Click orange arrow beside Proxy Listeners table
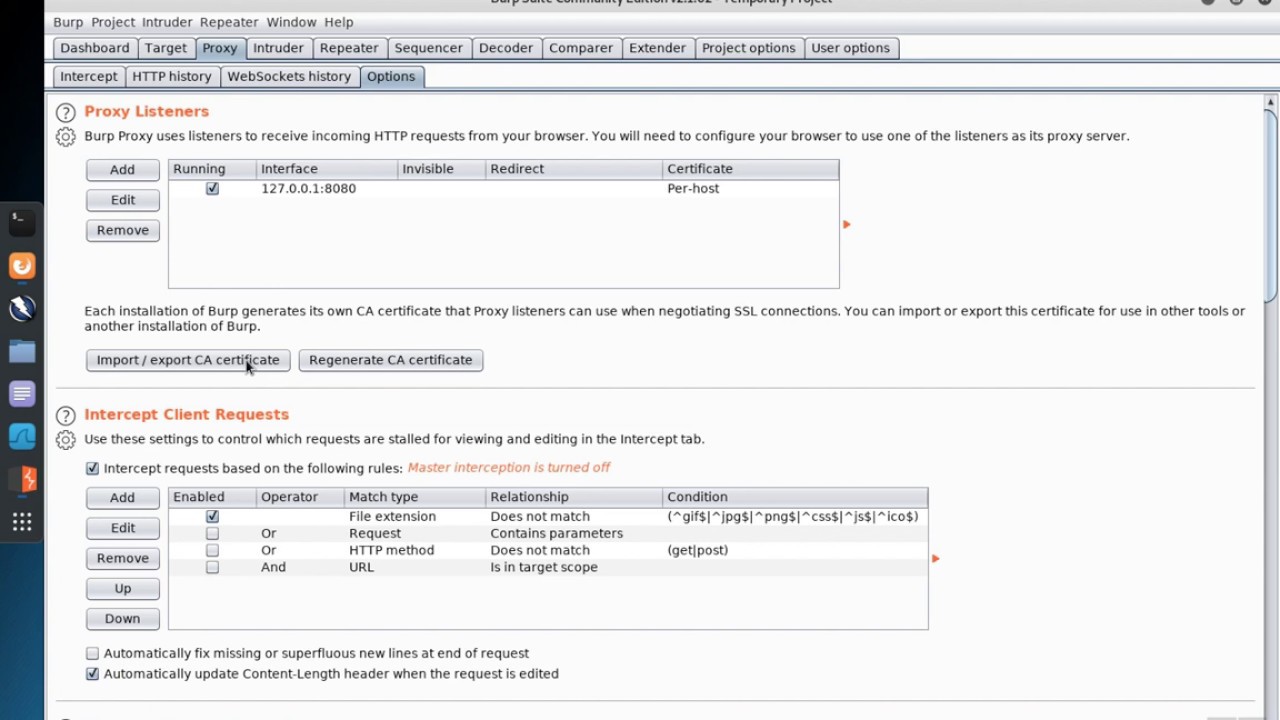This screenshot has width=1280, height=720. (x=846, y=224)
